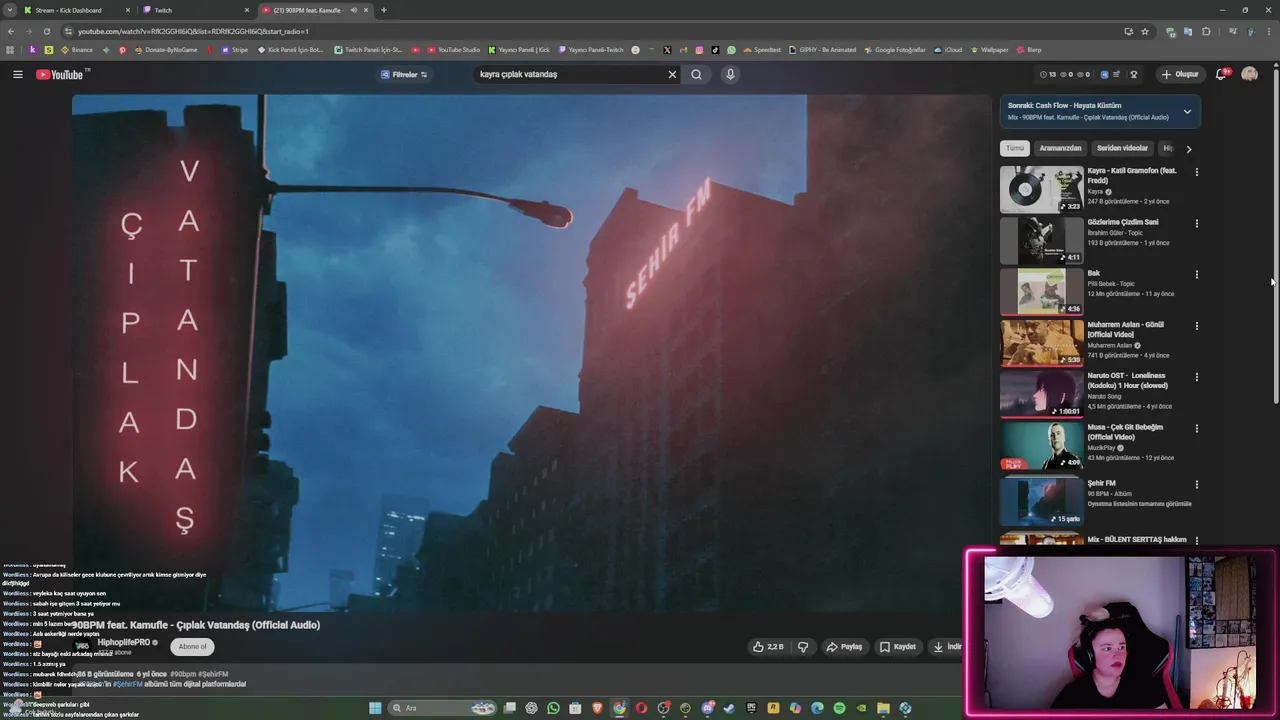
Task: Open the Windows Start menu
Action: [375, 708]
